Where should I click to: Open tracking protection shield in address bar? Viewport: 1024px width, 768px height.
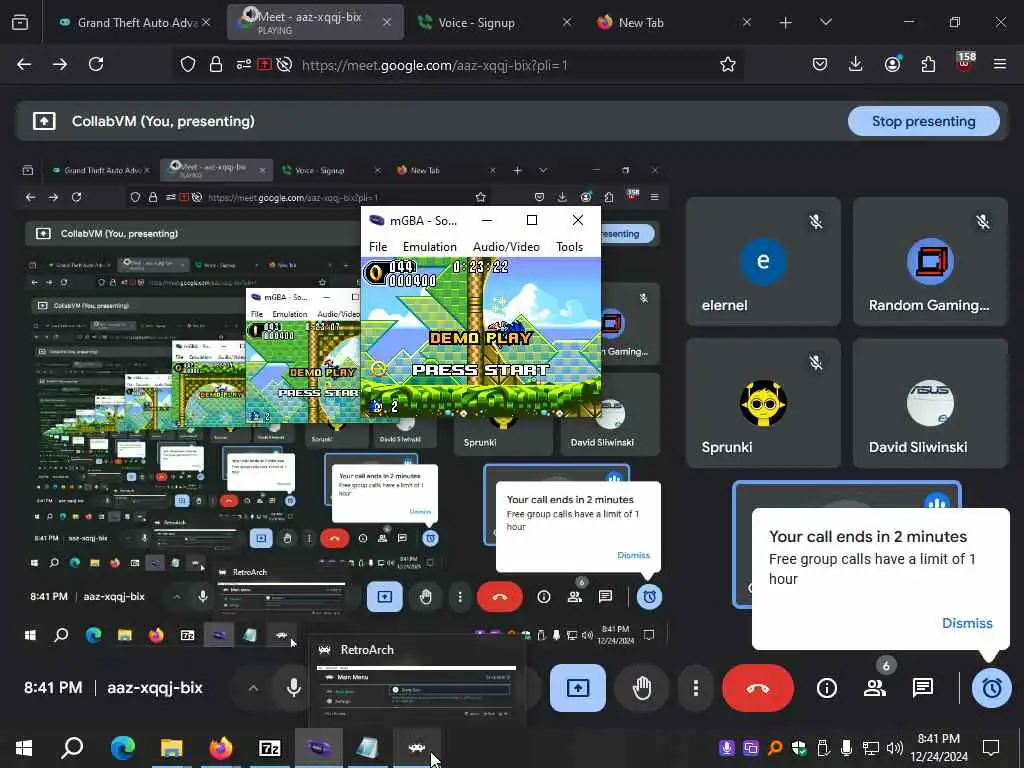pos(188,64)
